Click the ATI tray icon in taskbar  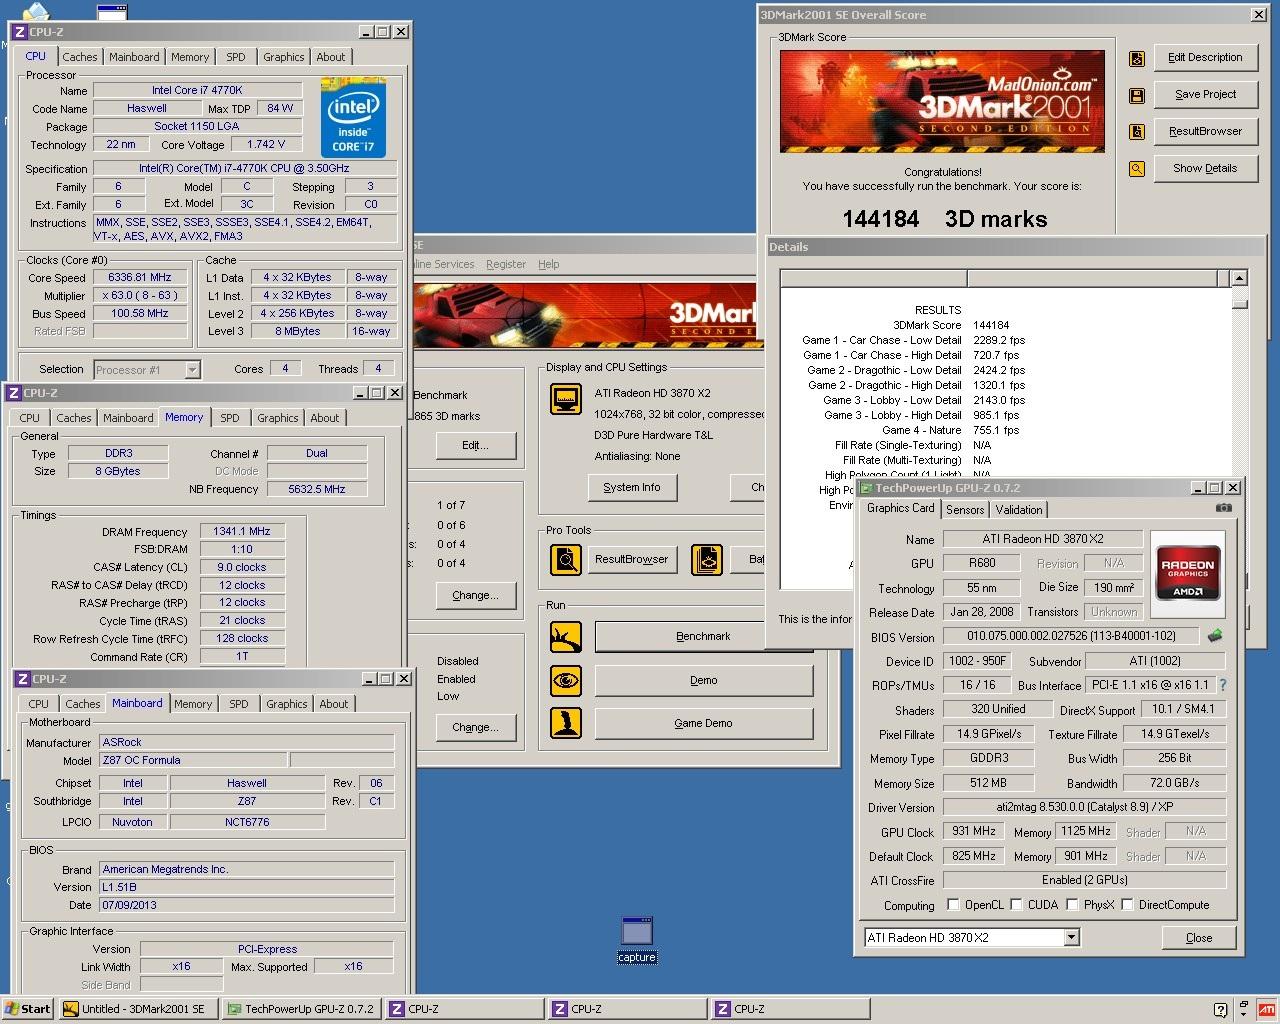click(x=1266, y=1009)
